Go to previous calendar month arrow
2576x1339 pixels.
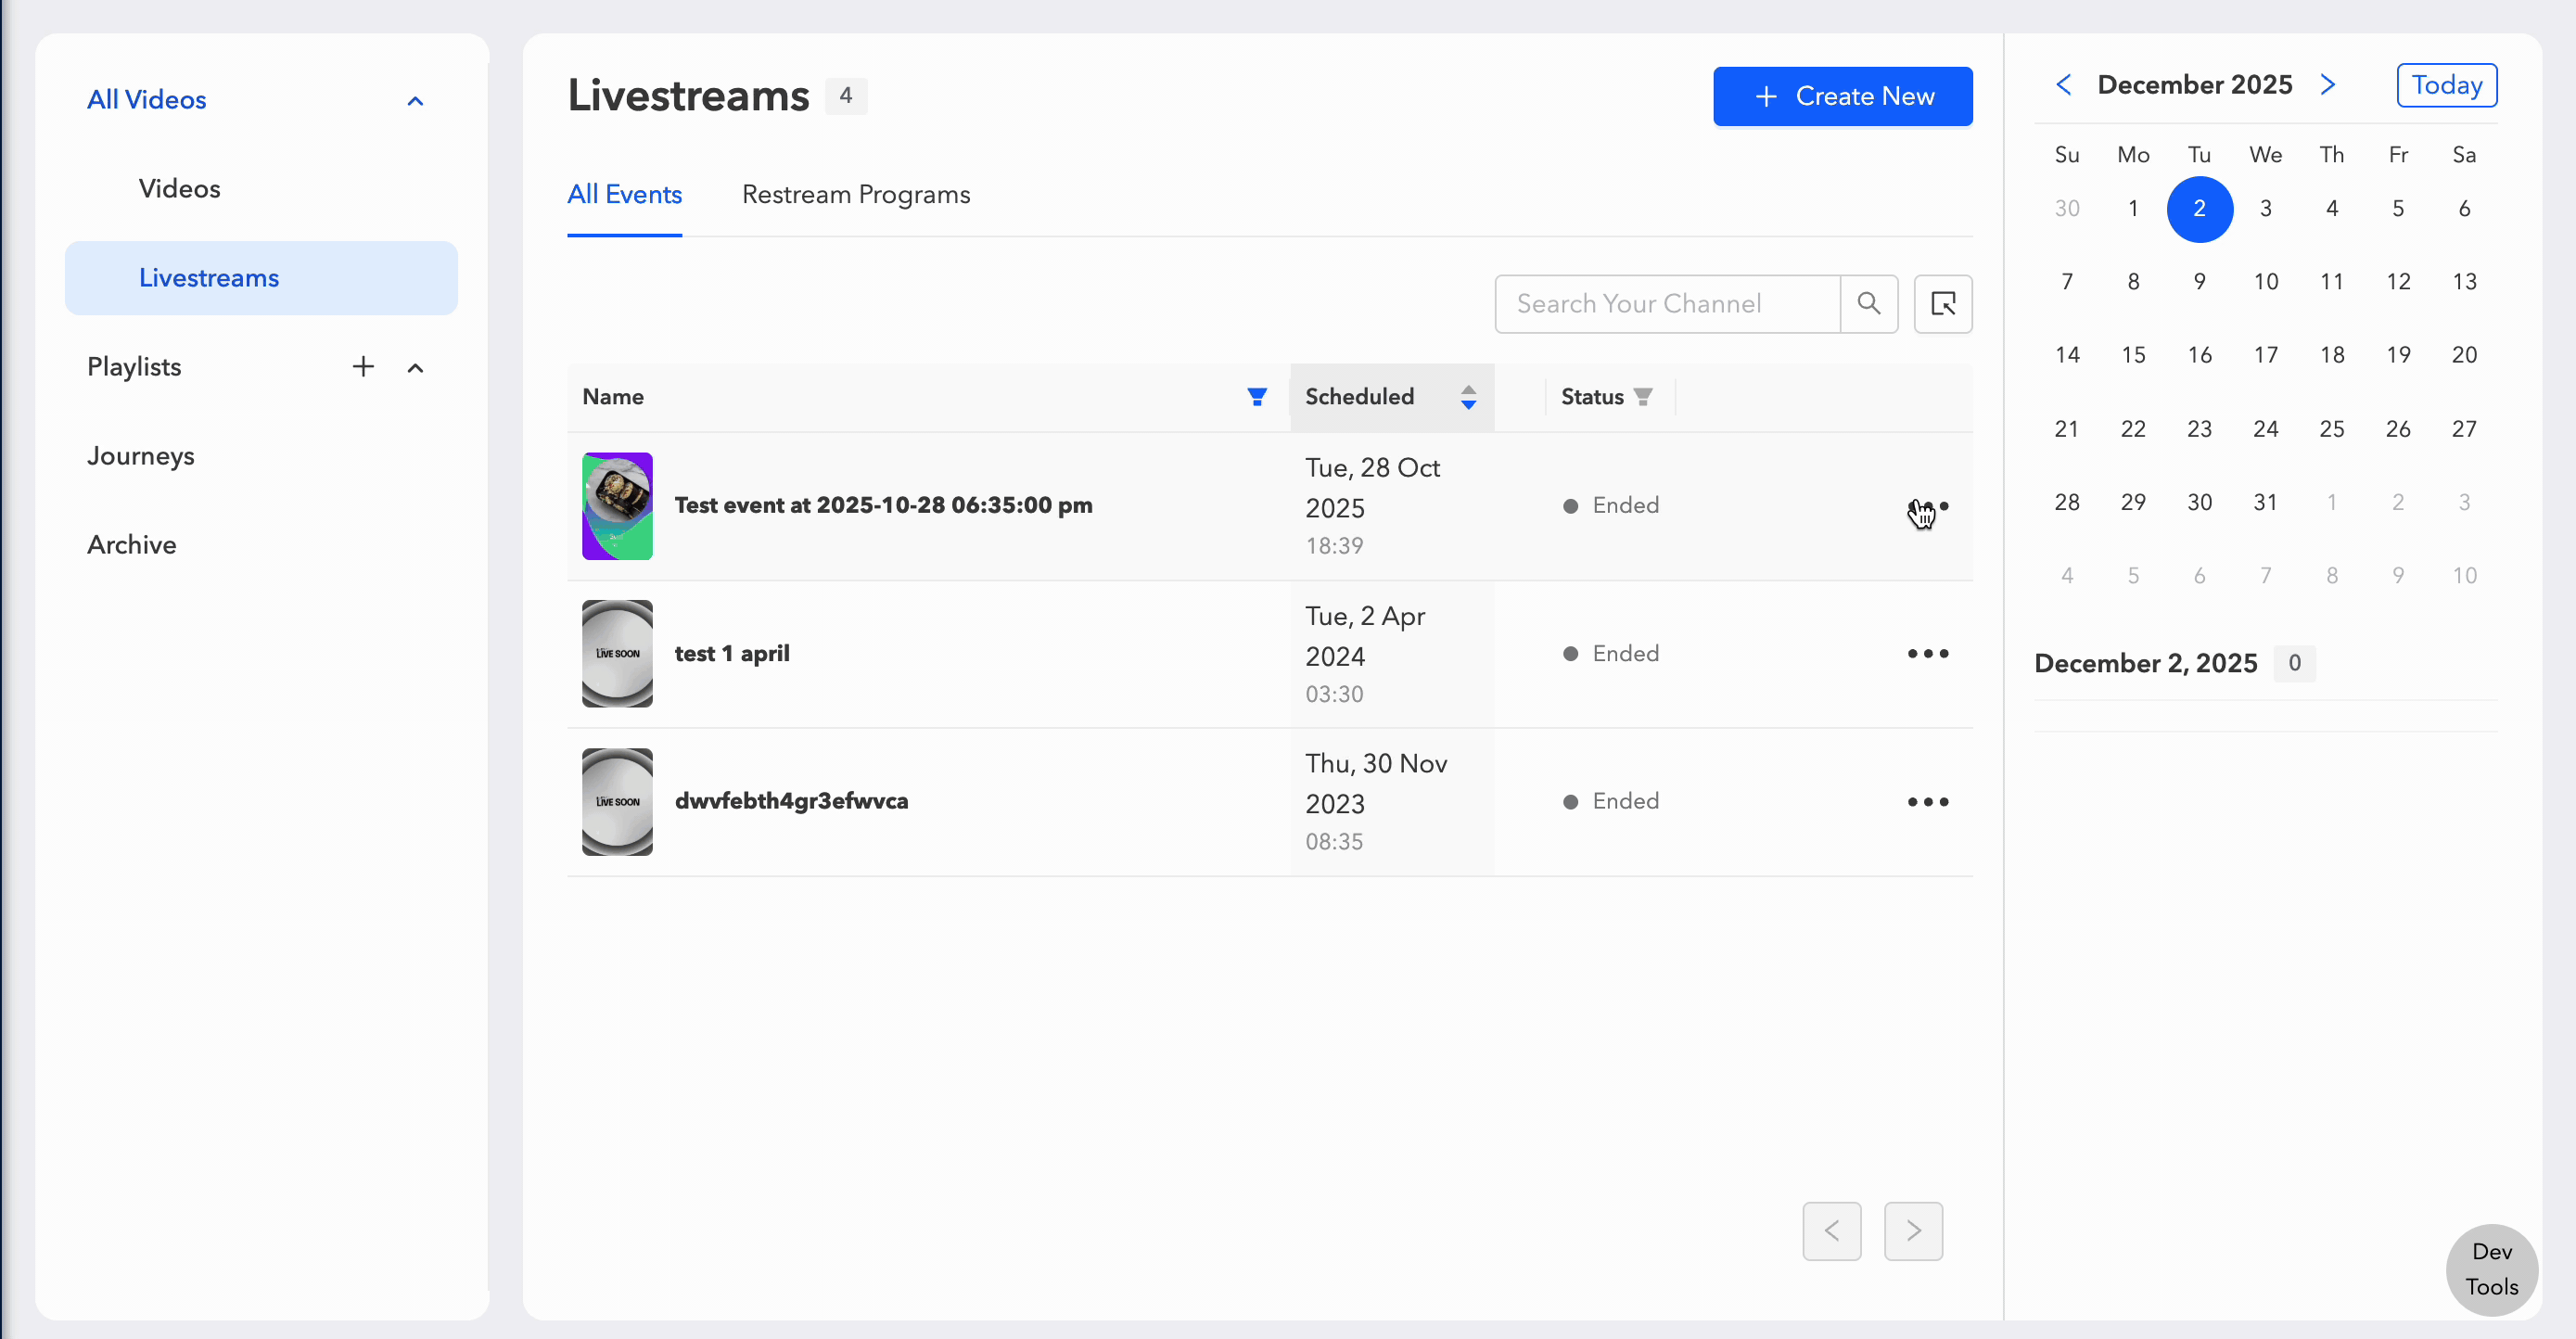[x=2063, y=85]
